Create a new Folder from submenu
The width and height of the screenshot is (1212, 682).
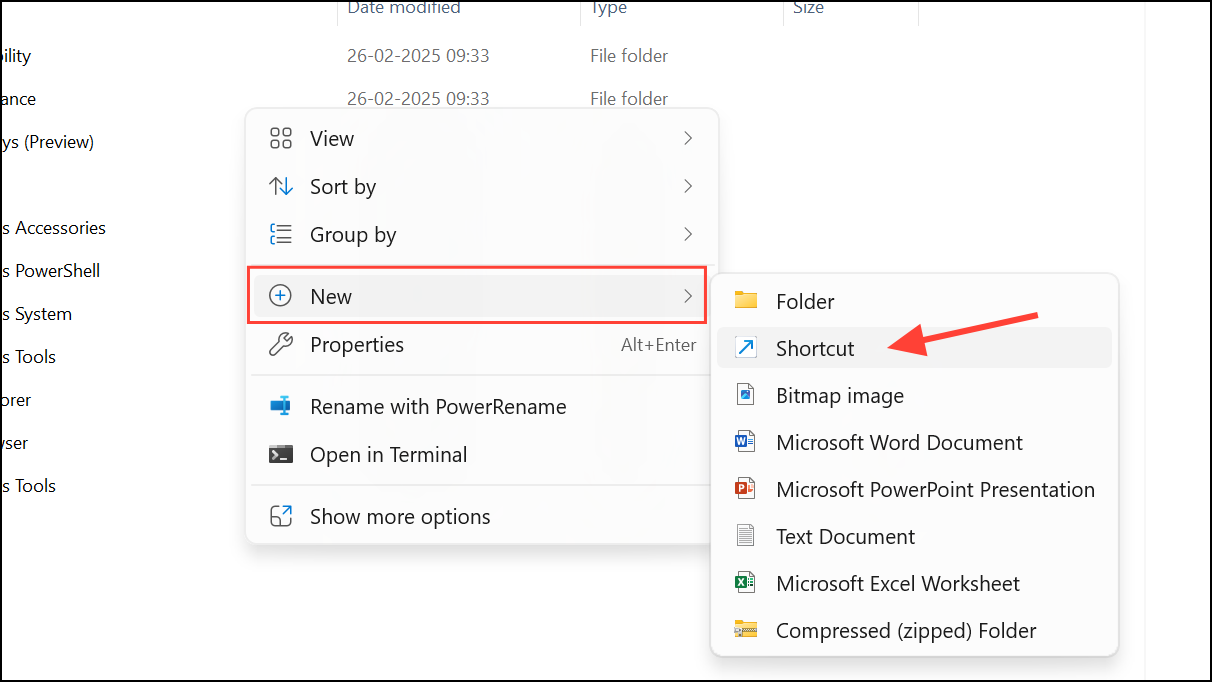point(914,301)
